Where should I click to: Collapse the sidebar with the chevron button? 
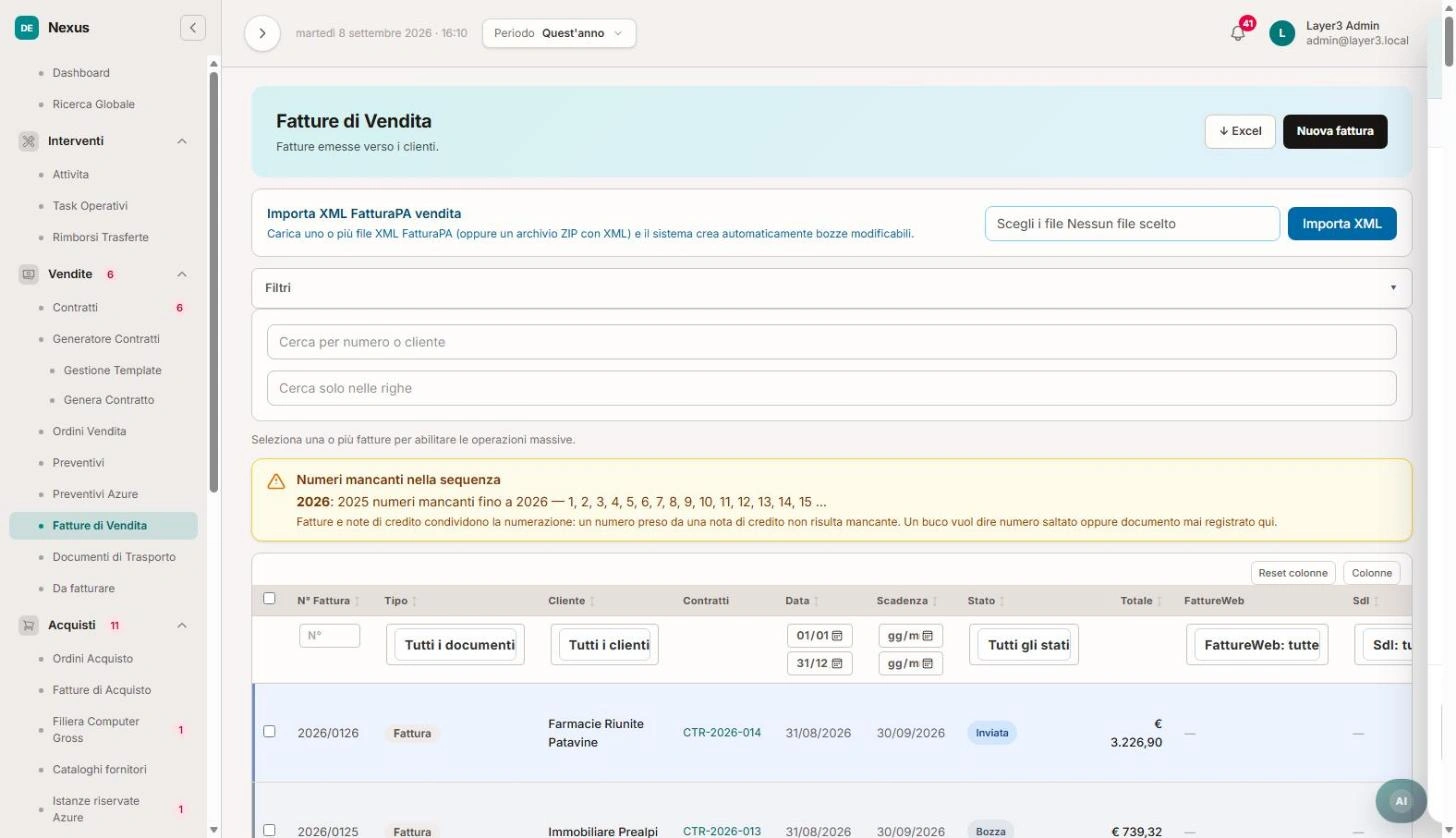tap(193, 28)
